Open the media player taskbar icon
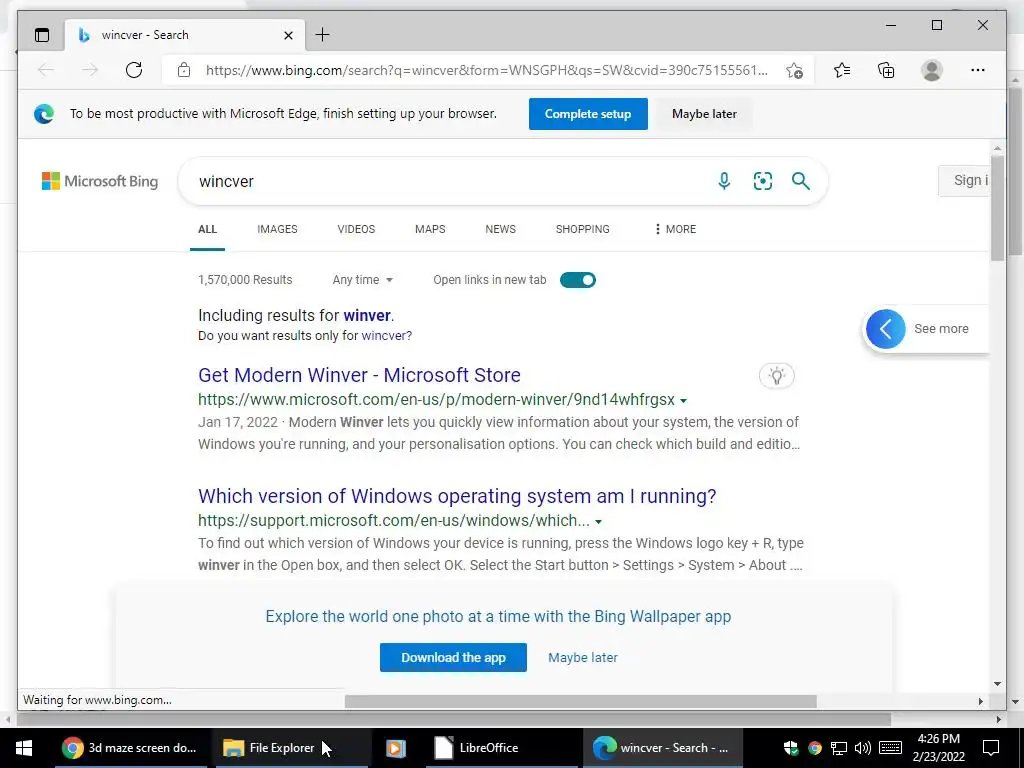1024x768 pixels. click(395, 748)
